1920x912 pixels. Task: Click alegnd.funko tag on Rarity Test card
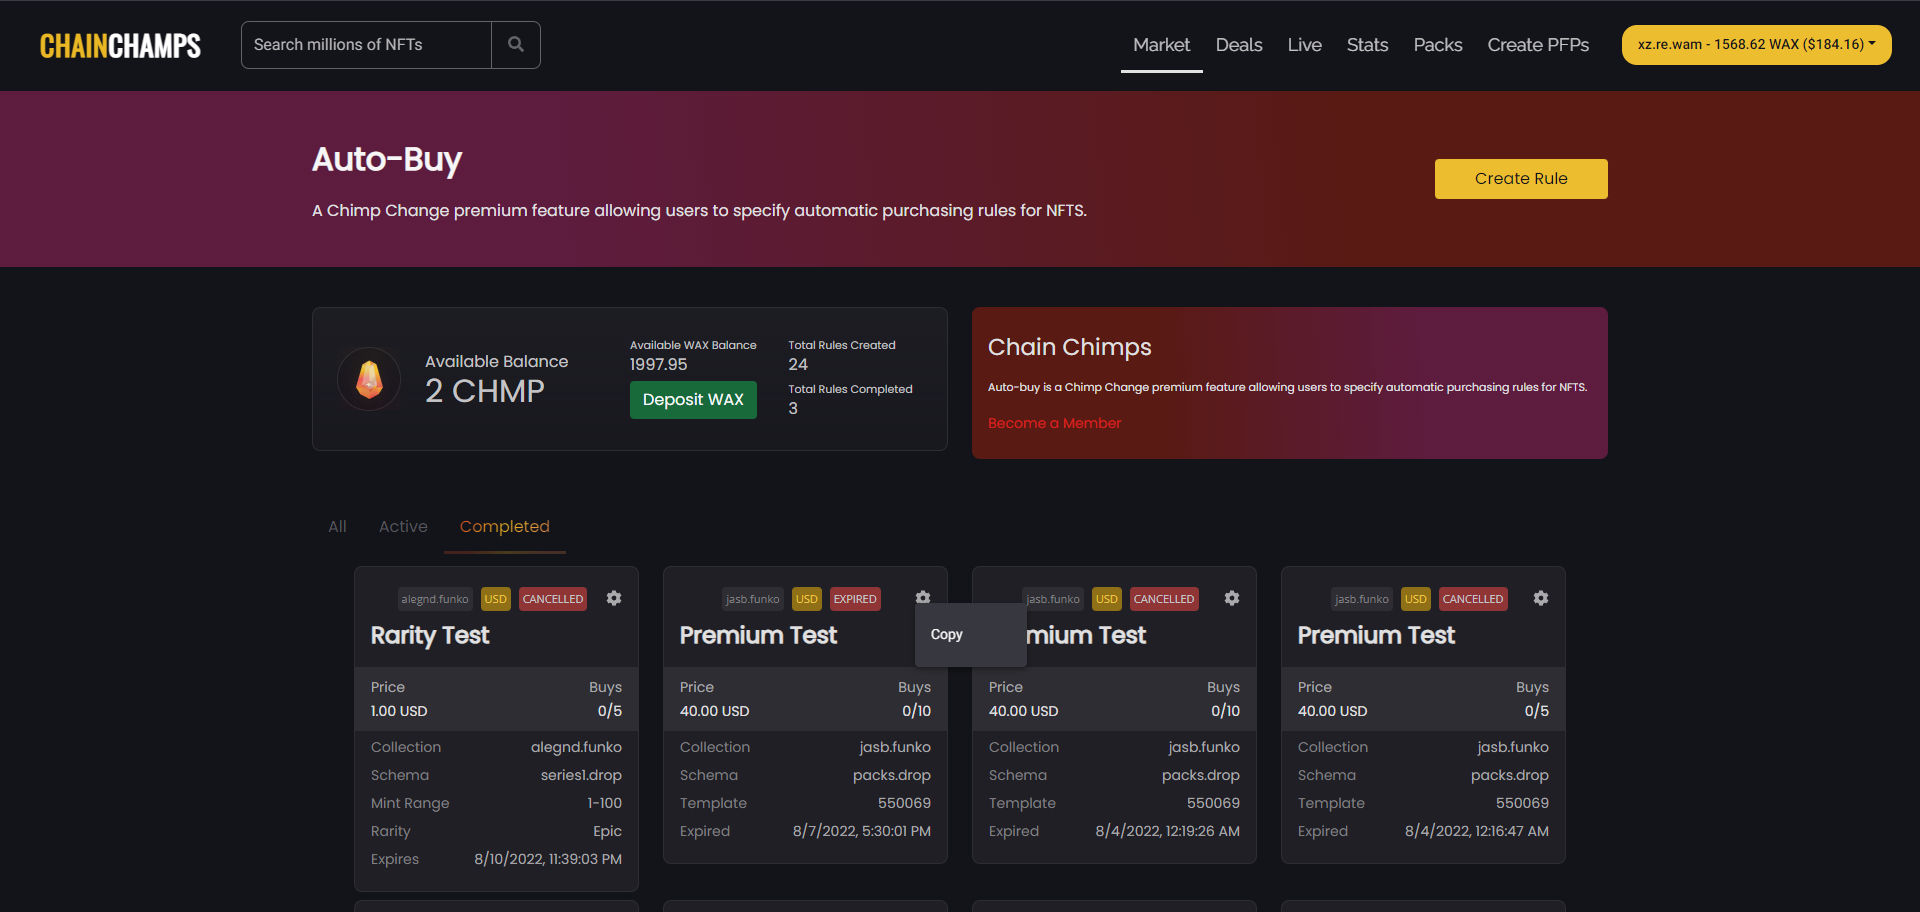[x=435, y=599]
